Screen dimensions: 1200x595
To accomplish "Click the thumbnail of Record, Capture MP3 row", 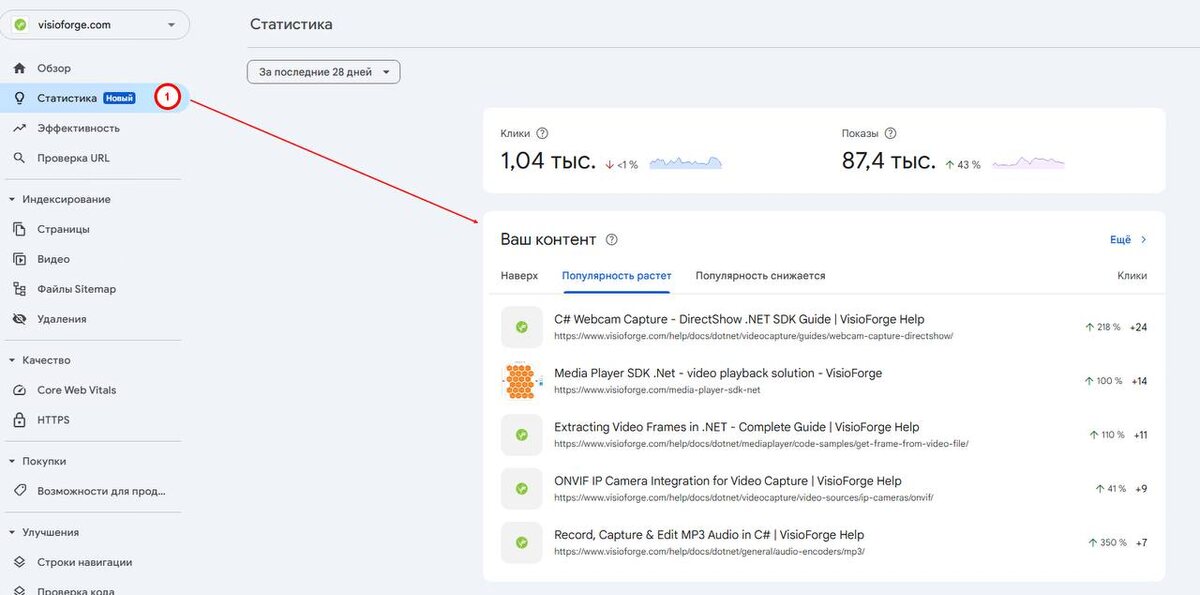I will [x=521, y=542].
